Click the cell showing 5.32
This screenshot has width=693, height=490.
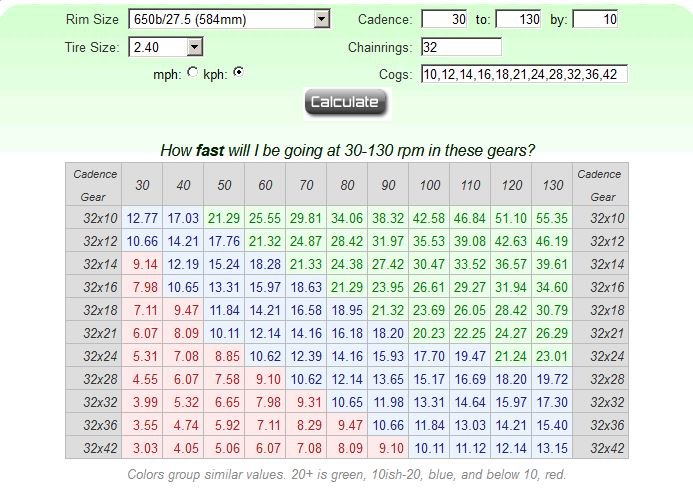[x=183, y=402]
